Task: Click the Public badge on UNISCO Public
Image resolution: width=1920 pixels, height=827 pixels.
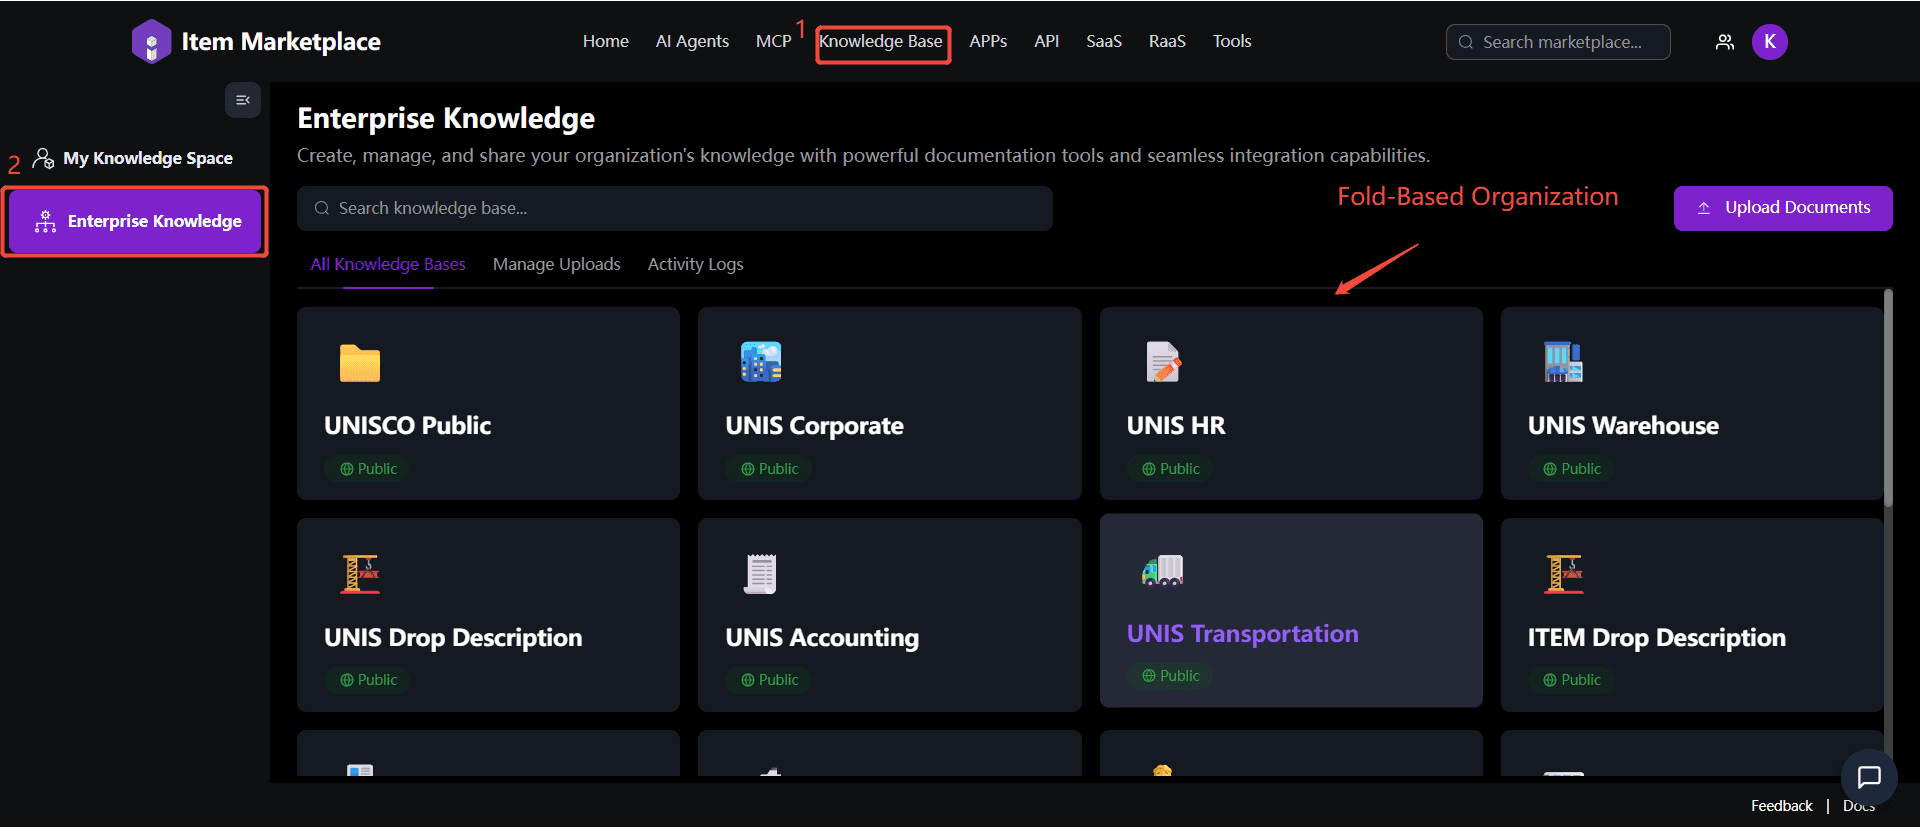Action: tap(368, 469)
